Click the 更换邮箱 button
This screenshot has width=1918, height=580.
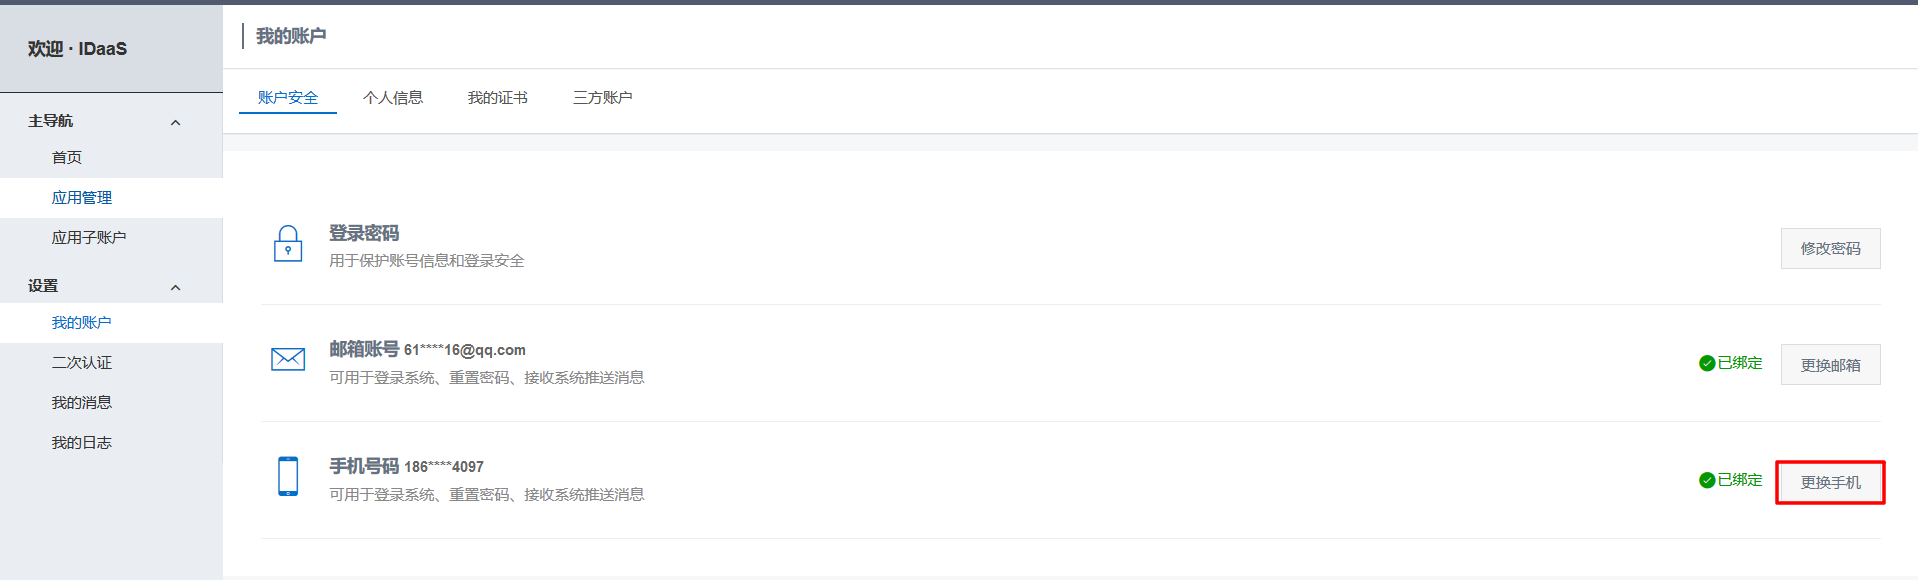(x=1830, y=365)
